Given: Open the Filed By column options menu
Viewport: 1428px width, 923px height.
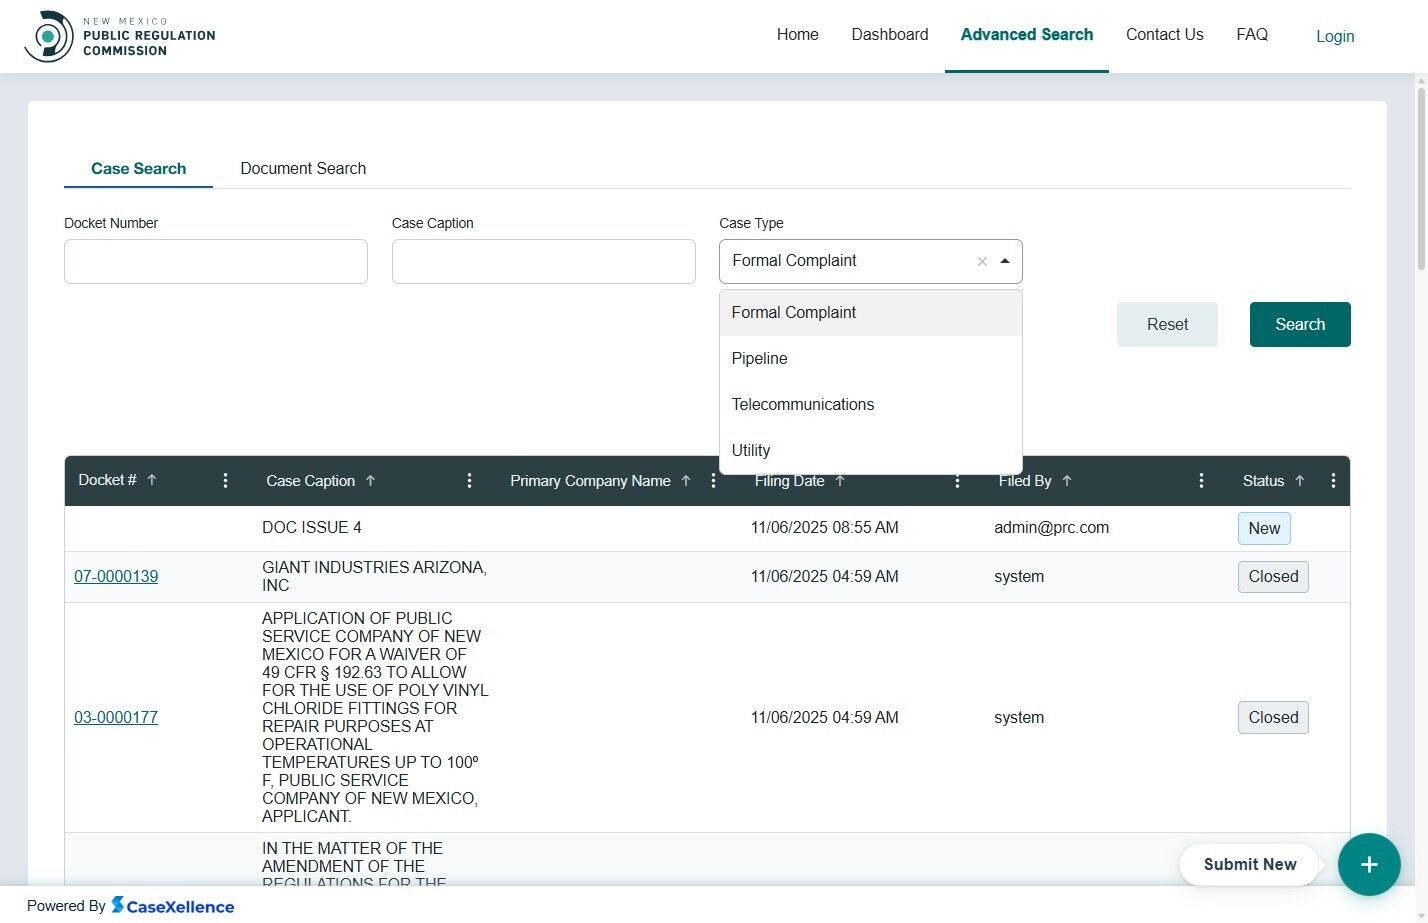Looking at the screenshot, I should (1201, 480).
